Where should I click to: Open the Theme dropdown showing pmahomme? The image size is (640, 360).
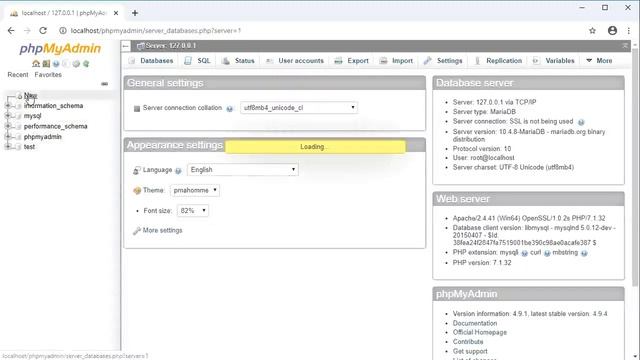point(195,190)
